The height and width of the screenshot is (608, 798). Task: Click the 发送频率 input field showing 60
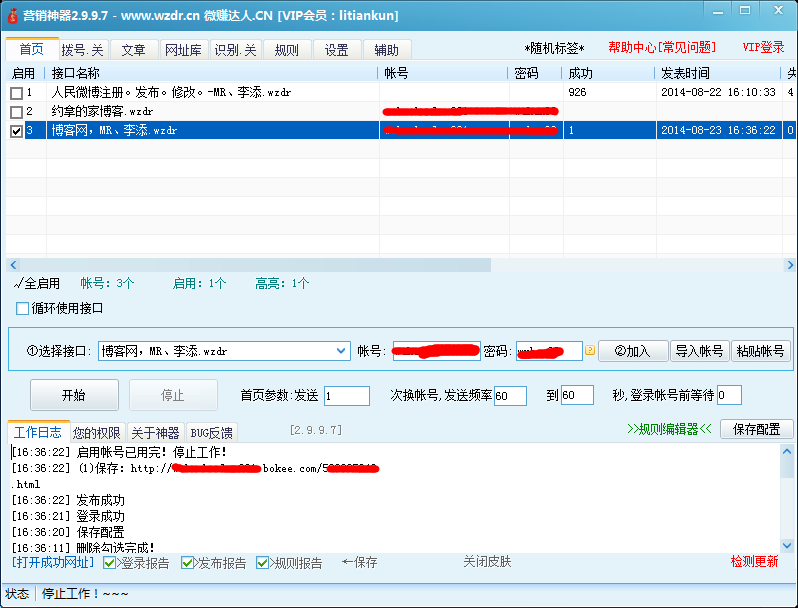point(510,396)
